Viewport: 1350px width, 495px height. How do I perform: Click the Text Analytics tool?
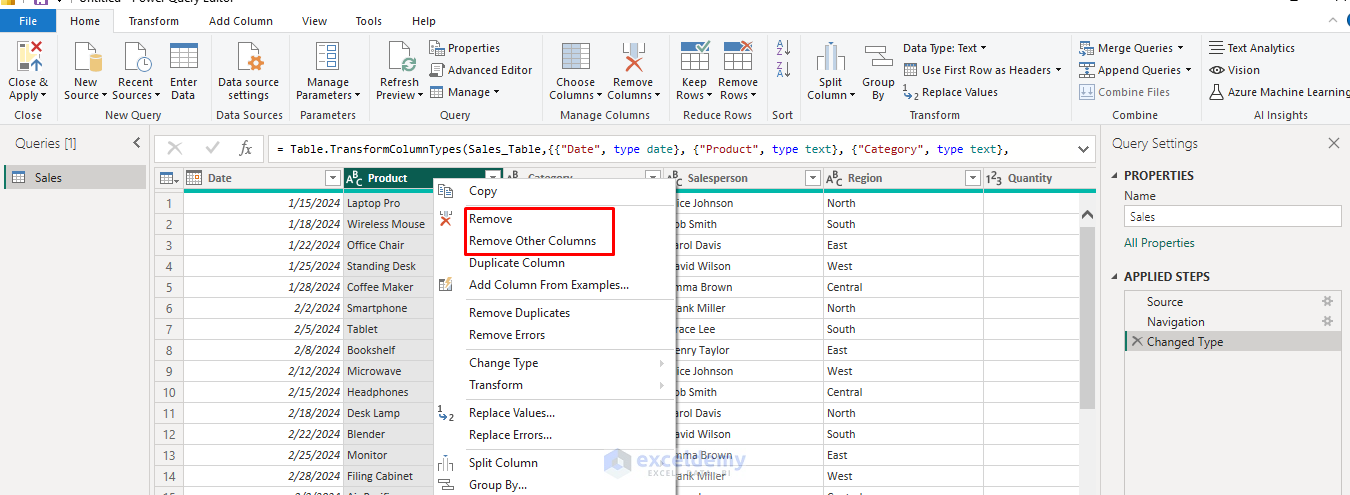pos(1252,48)
